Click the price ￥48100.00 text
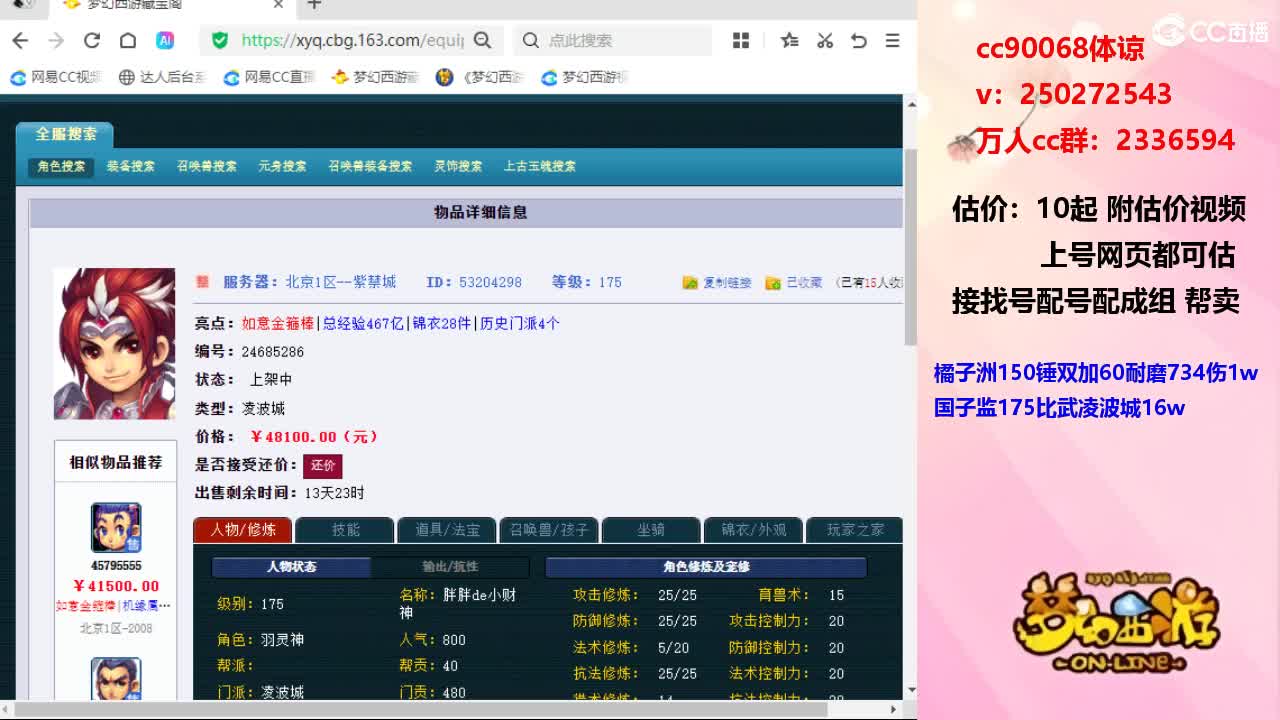The image size is (1280, 720). click(314, 437)
